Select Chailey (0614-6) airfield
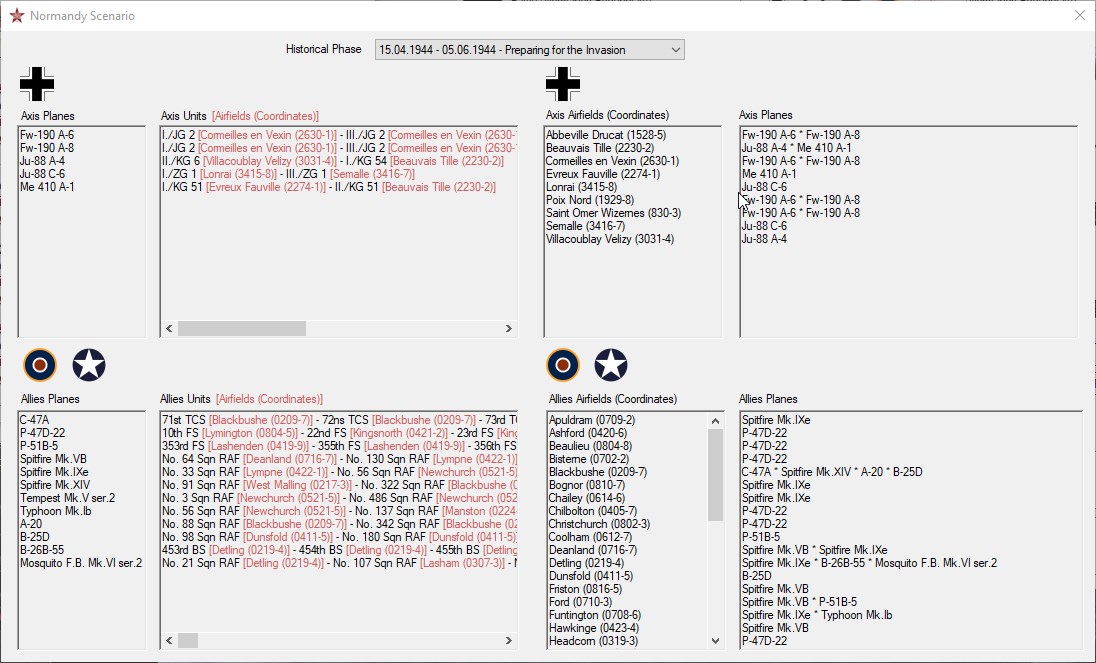This screenshot has height=663, width=1096. click(628, 498)
